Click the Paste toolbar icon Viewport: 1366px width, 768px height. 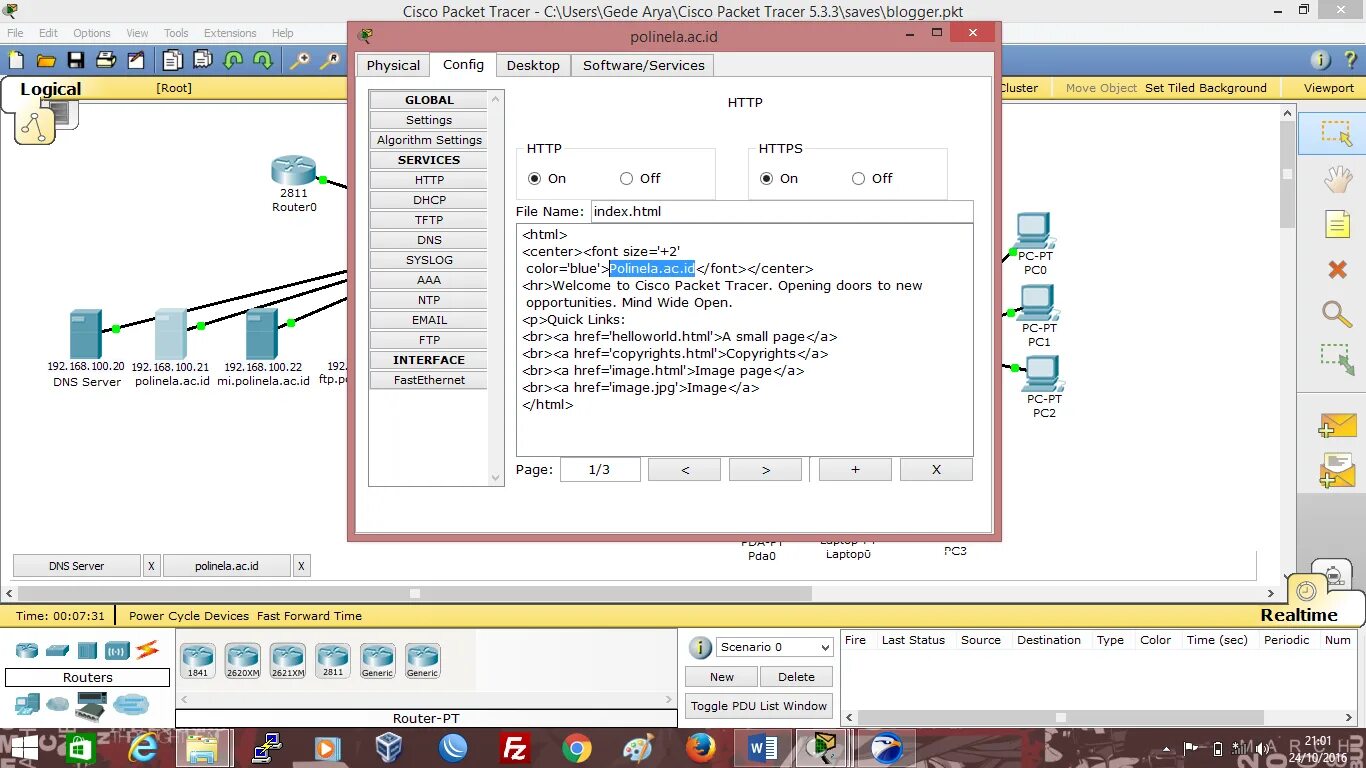pyautogui.click(x=204, y=60)
